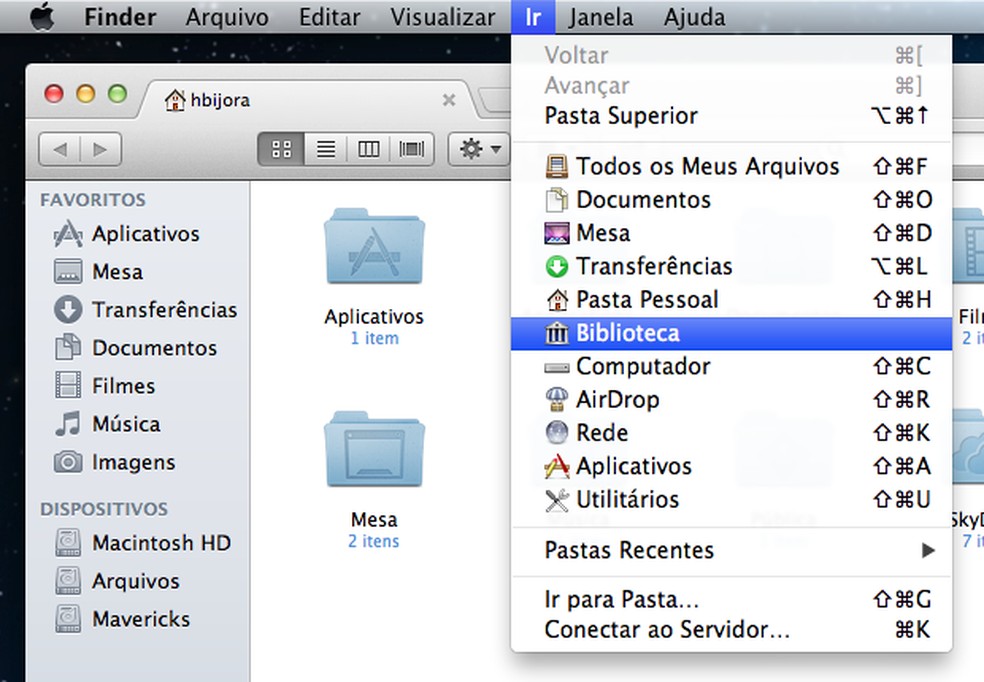This screenshot has width=984, height=682.
Task: Switch to icon view
Action: coord(281,149)
